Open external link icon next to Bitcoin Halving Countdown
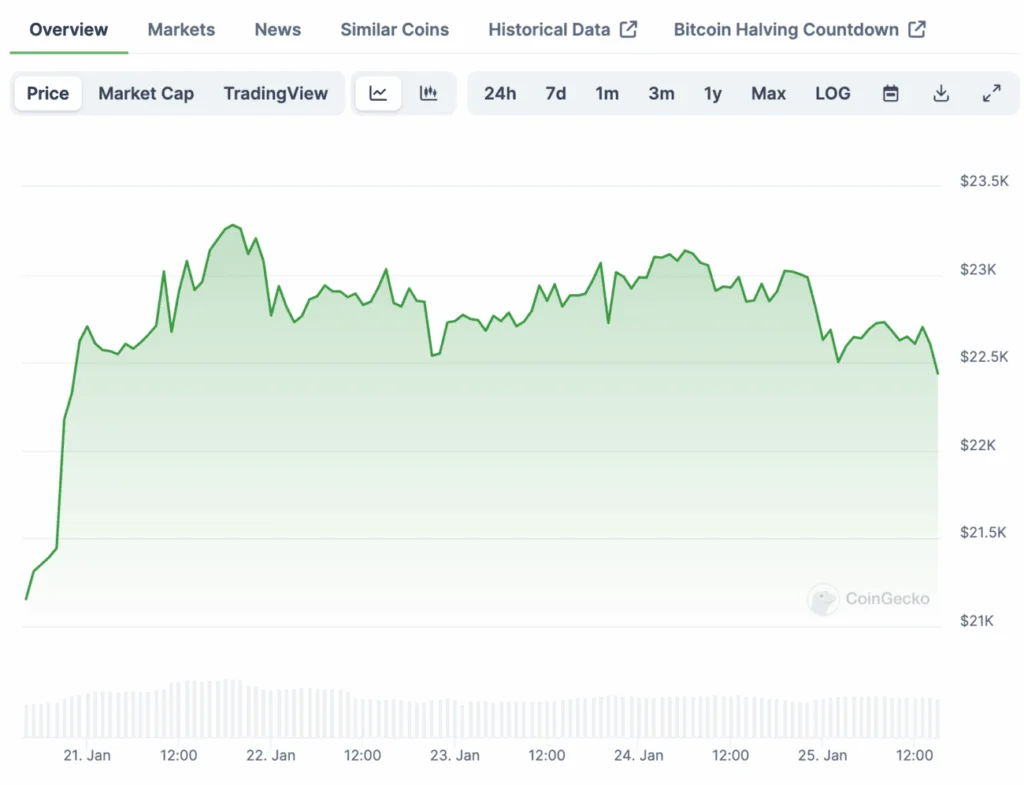This screenshot has height=785, width=1024. point(916,29)
